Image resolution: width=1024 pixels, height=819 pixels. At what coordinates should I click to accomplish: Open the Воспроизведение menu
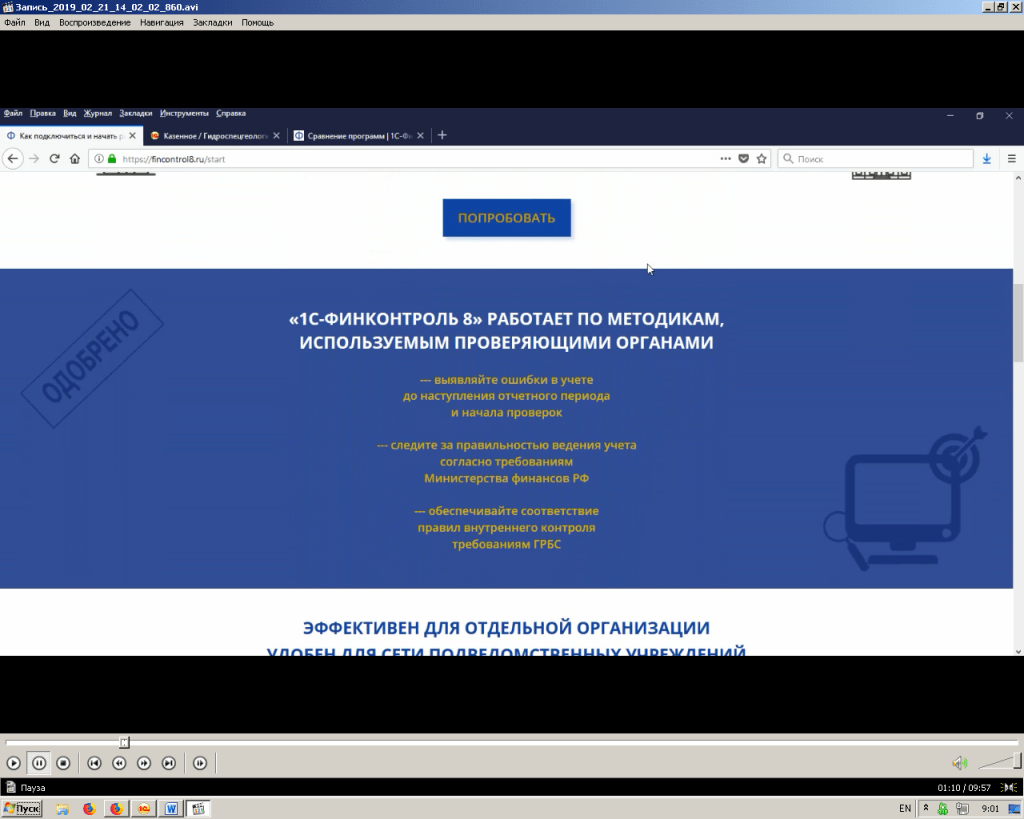coord(95,22)
